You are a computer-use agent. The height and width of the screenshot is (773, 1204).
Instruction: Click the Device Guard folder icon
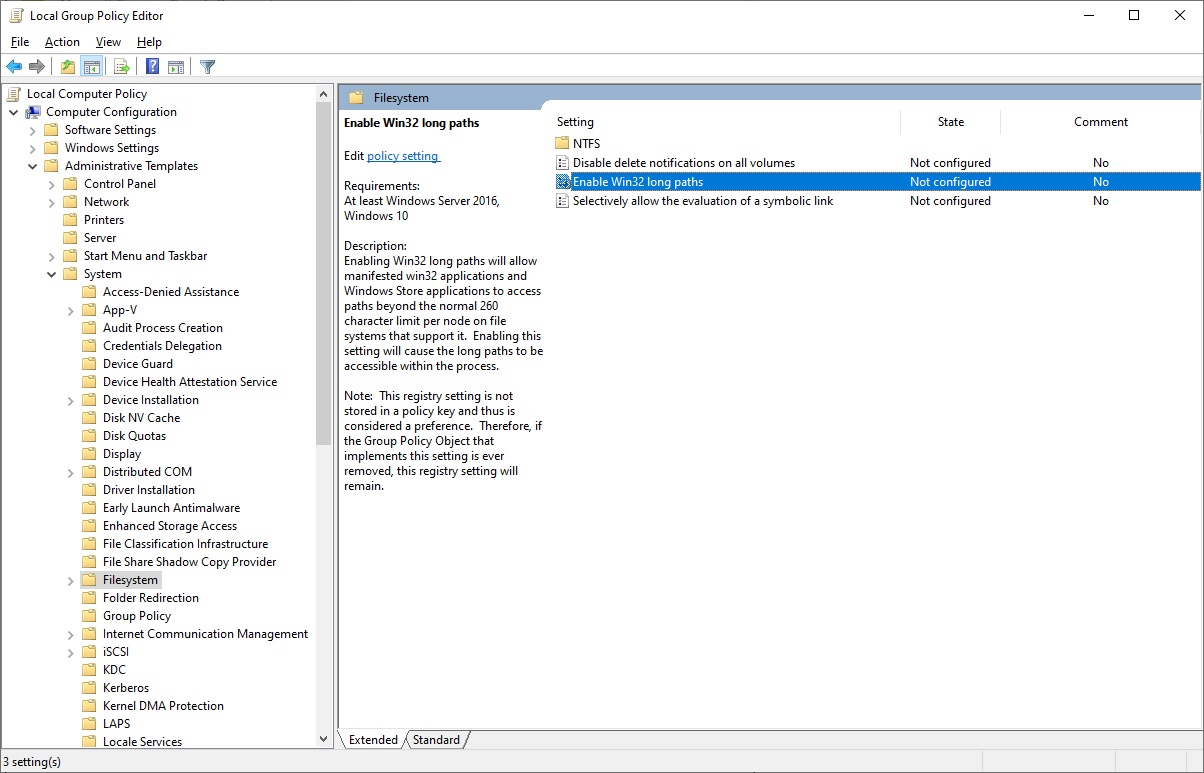coord(90,364)
